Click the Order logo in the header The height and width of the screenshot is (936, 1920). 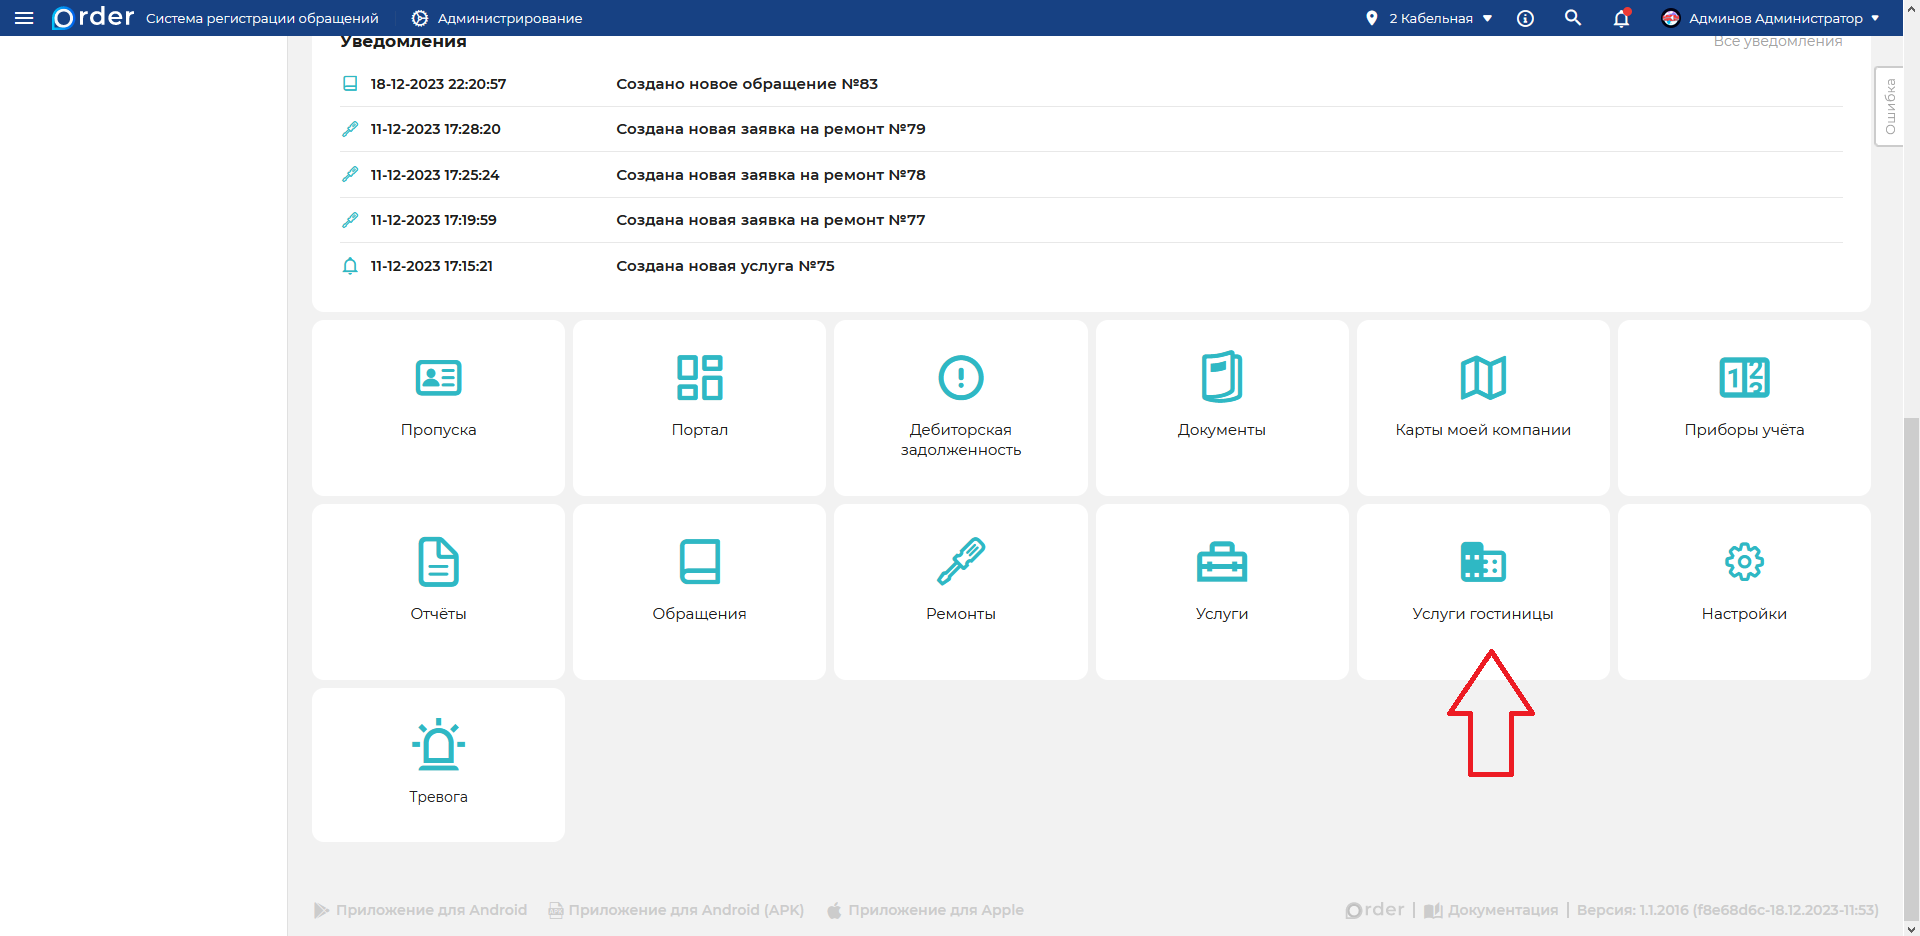[93, 18]
